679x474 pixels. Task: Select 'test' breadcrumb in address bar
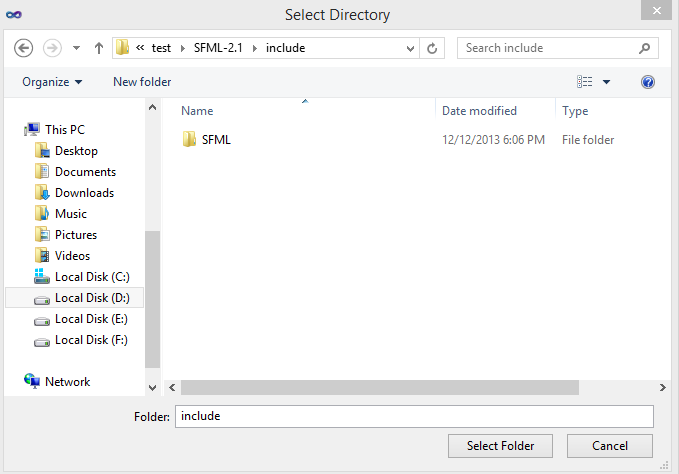[161, 48]
